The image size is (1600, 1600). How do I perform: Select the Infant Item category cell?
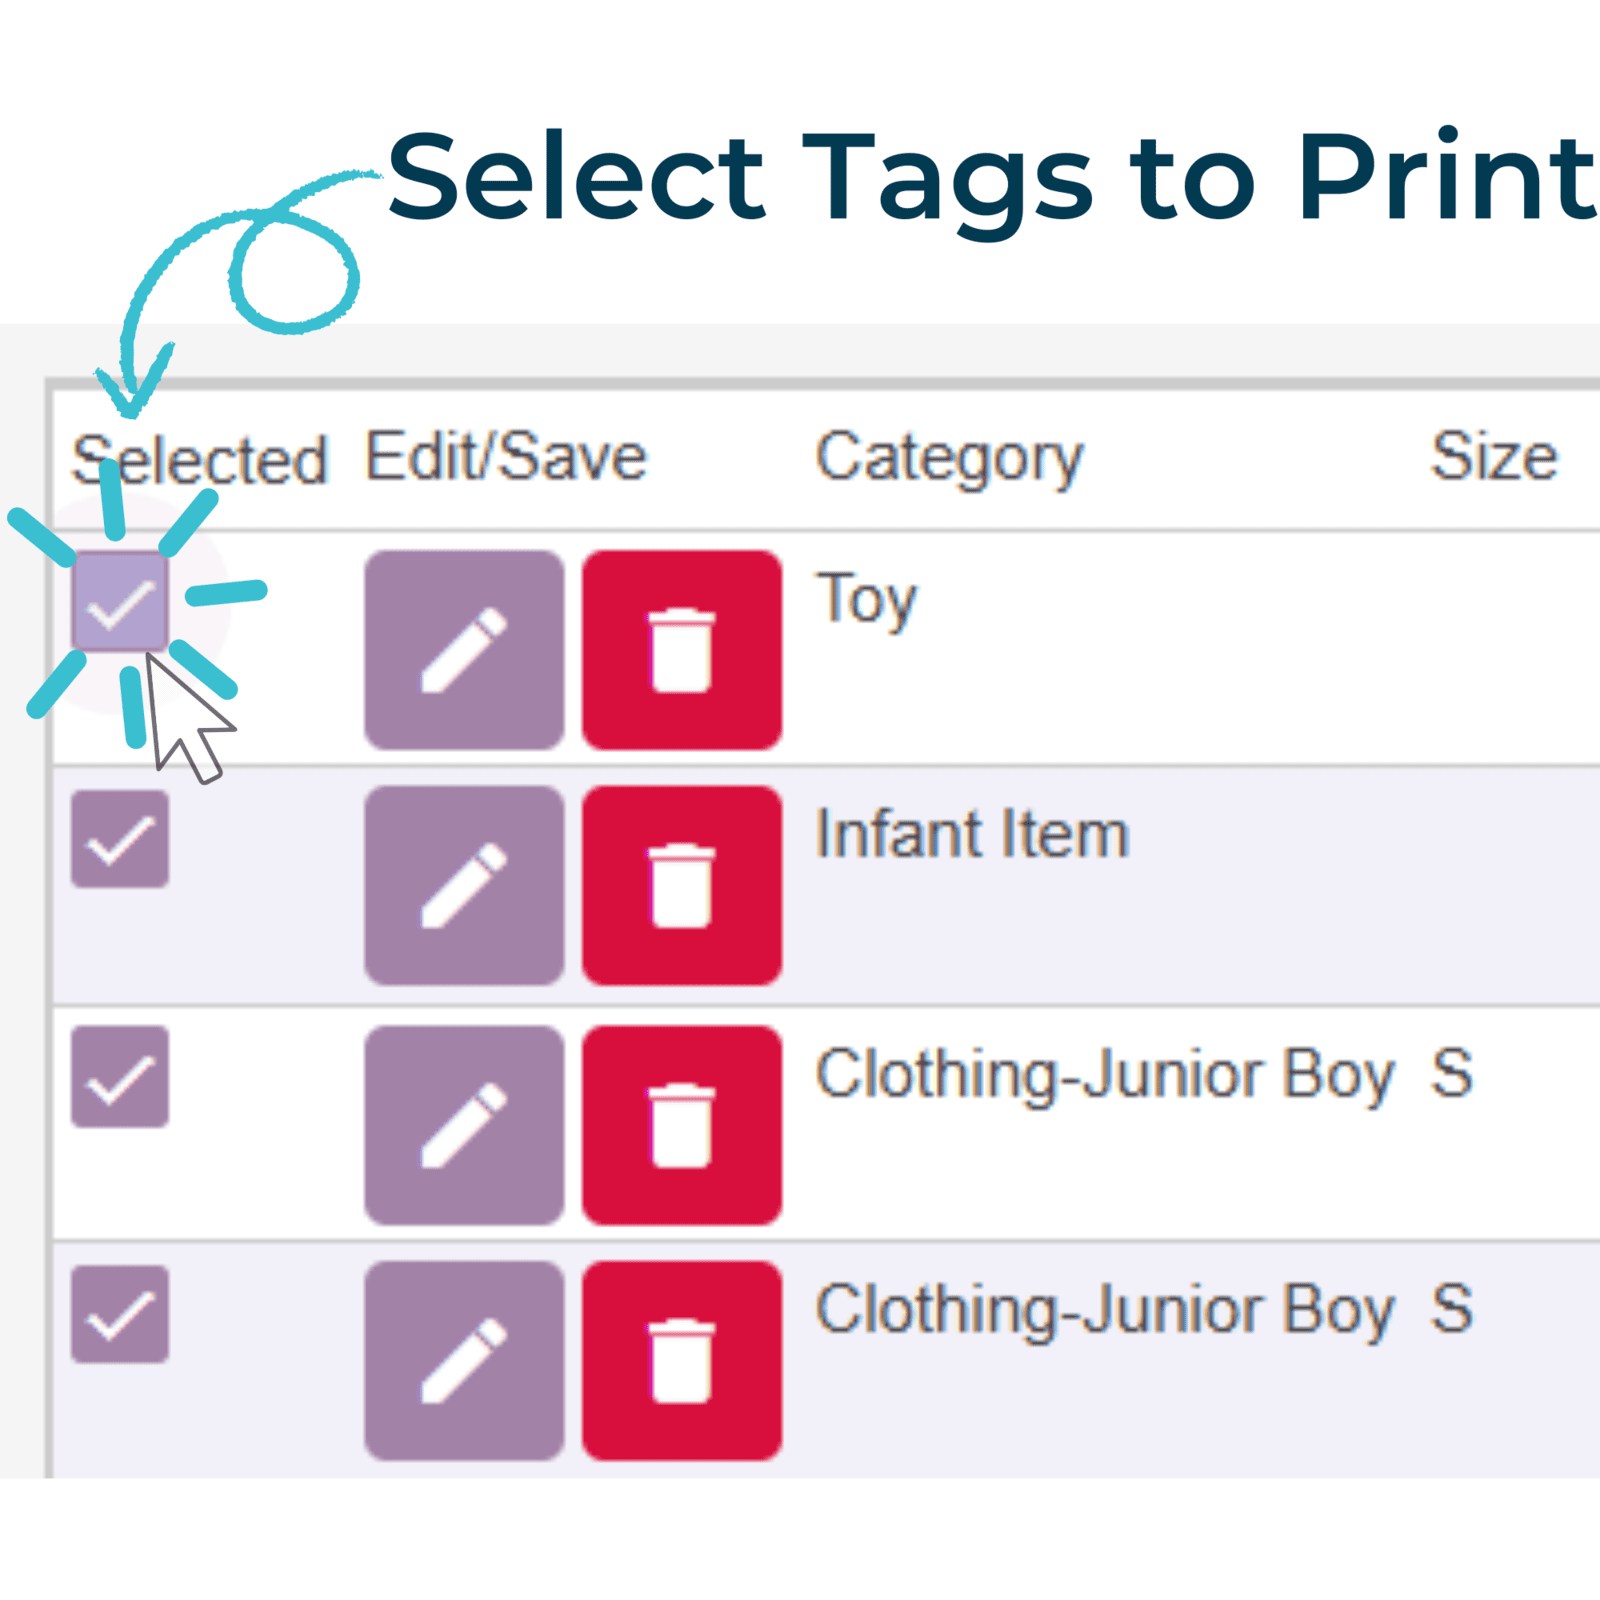pyautogui.click(x=973, y=834)
